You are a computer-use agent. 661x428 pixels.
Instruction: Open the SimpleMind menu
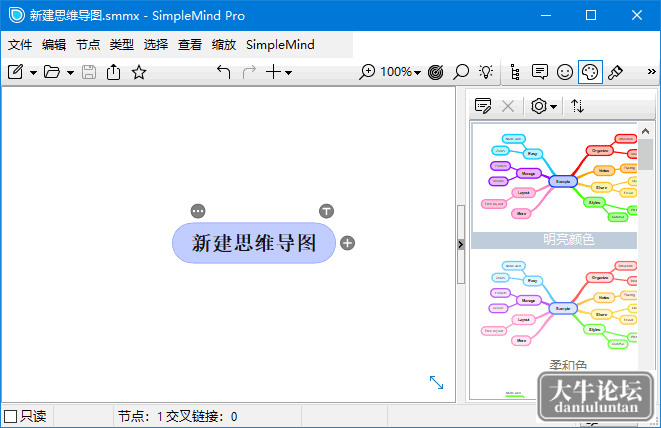(280, 45)
